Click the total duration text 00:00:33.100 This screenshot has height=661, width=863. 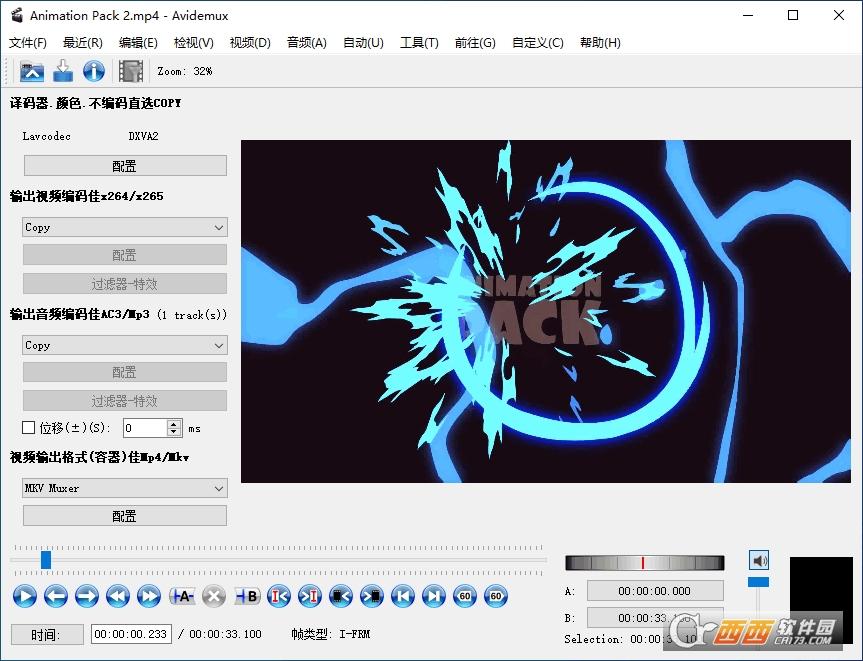tap(225, 635)
